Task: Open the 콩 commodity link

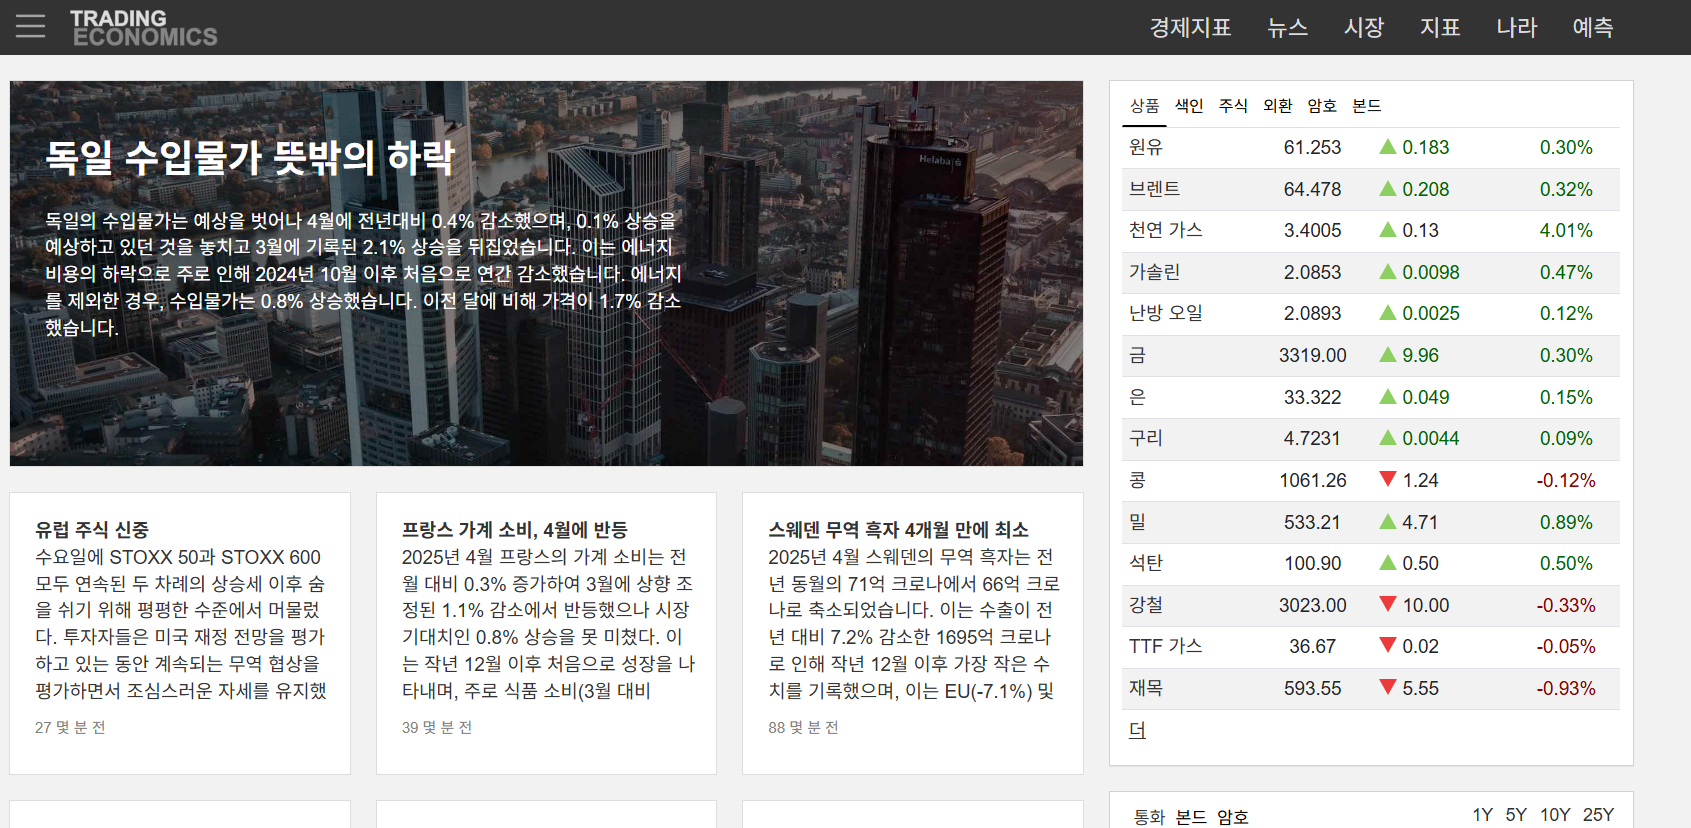Action: 1138,480
